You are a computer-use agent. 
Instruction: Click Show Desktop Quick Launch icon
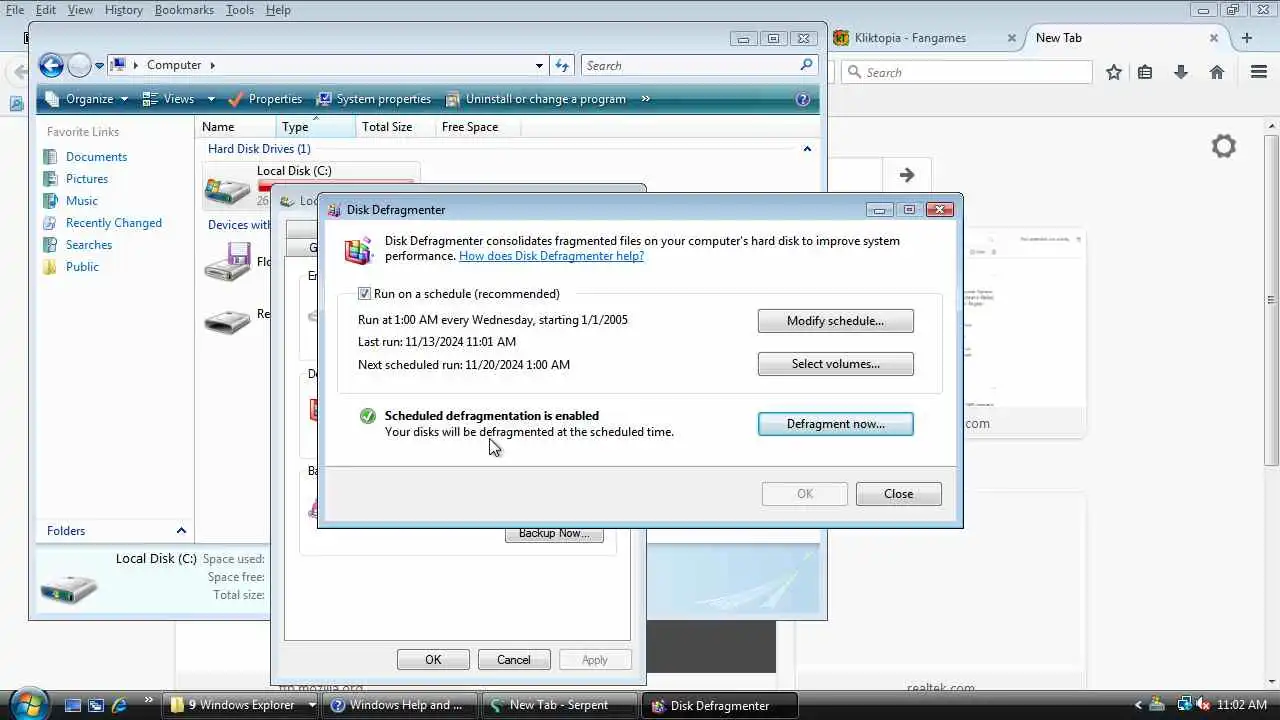[x=73, y=705]
